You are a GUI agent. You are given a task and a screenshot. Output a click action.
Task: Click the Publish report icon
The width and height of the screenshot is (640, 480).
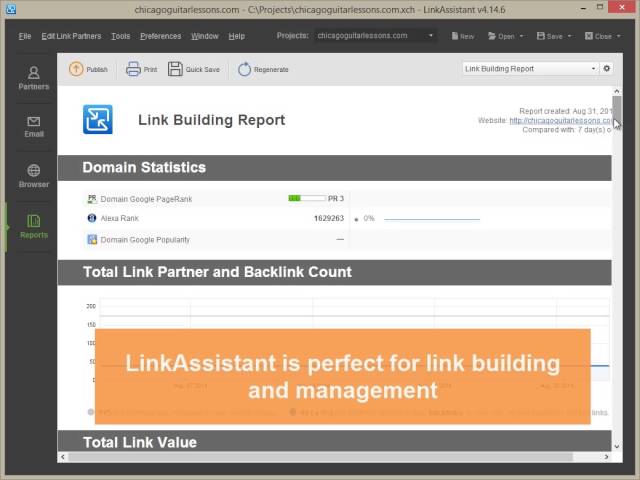click(x=76, y=69)
